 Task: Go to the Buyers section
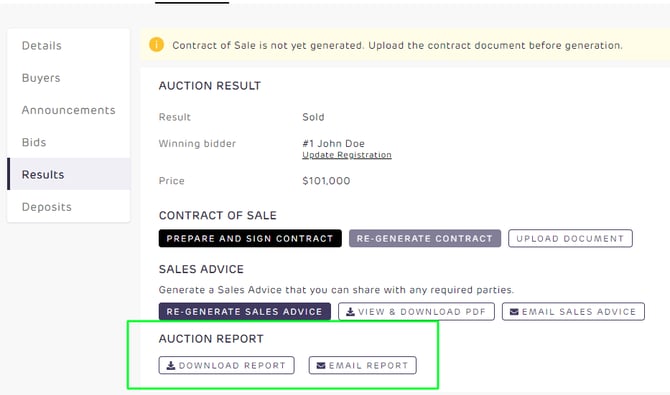[x=68, y=78]
